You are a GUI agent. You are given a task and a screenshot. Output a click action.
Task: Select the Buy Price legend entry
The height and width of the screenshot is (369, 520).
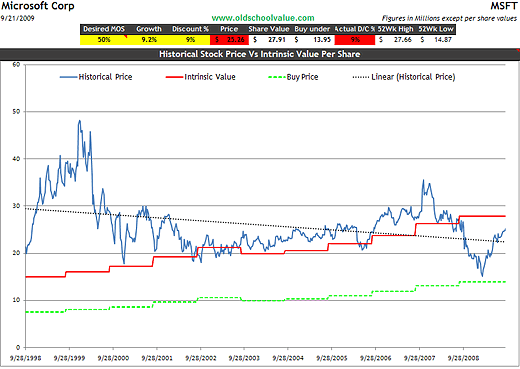[x=293, y=77]
